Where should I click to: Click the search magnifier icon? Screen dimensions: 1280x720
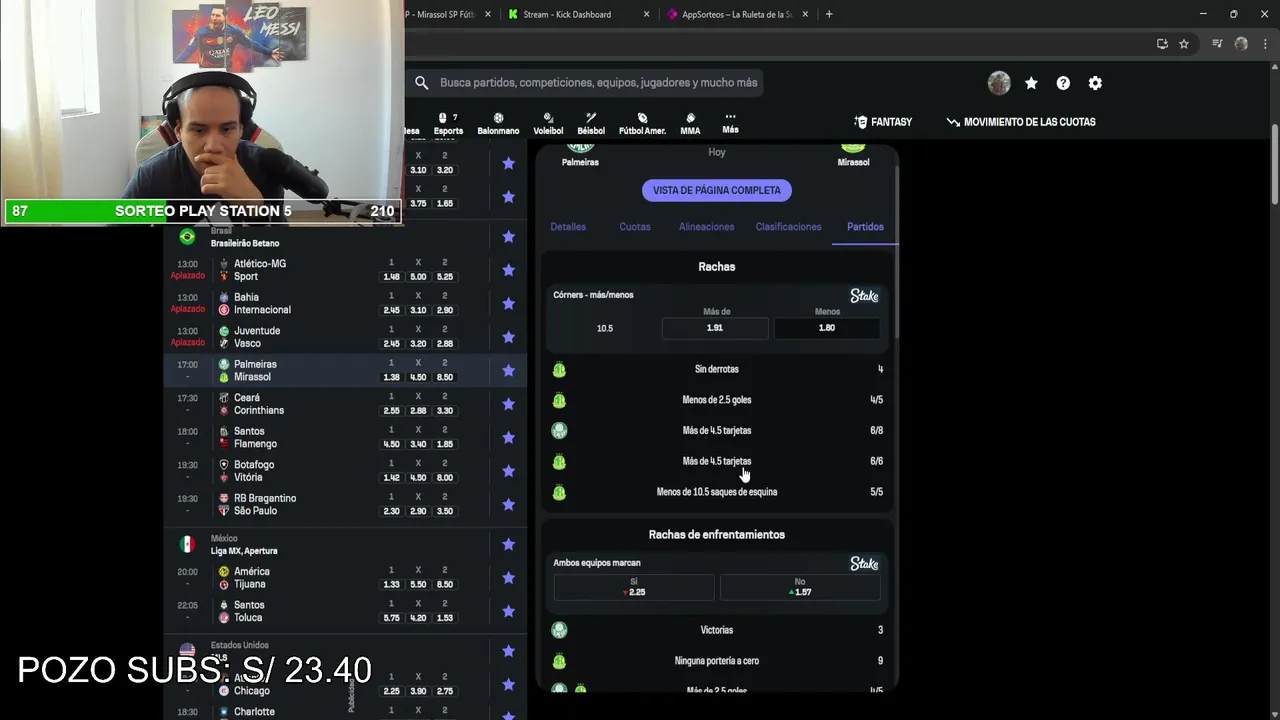pyautogui.click(x=422, y=83)
